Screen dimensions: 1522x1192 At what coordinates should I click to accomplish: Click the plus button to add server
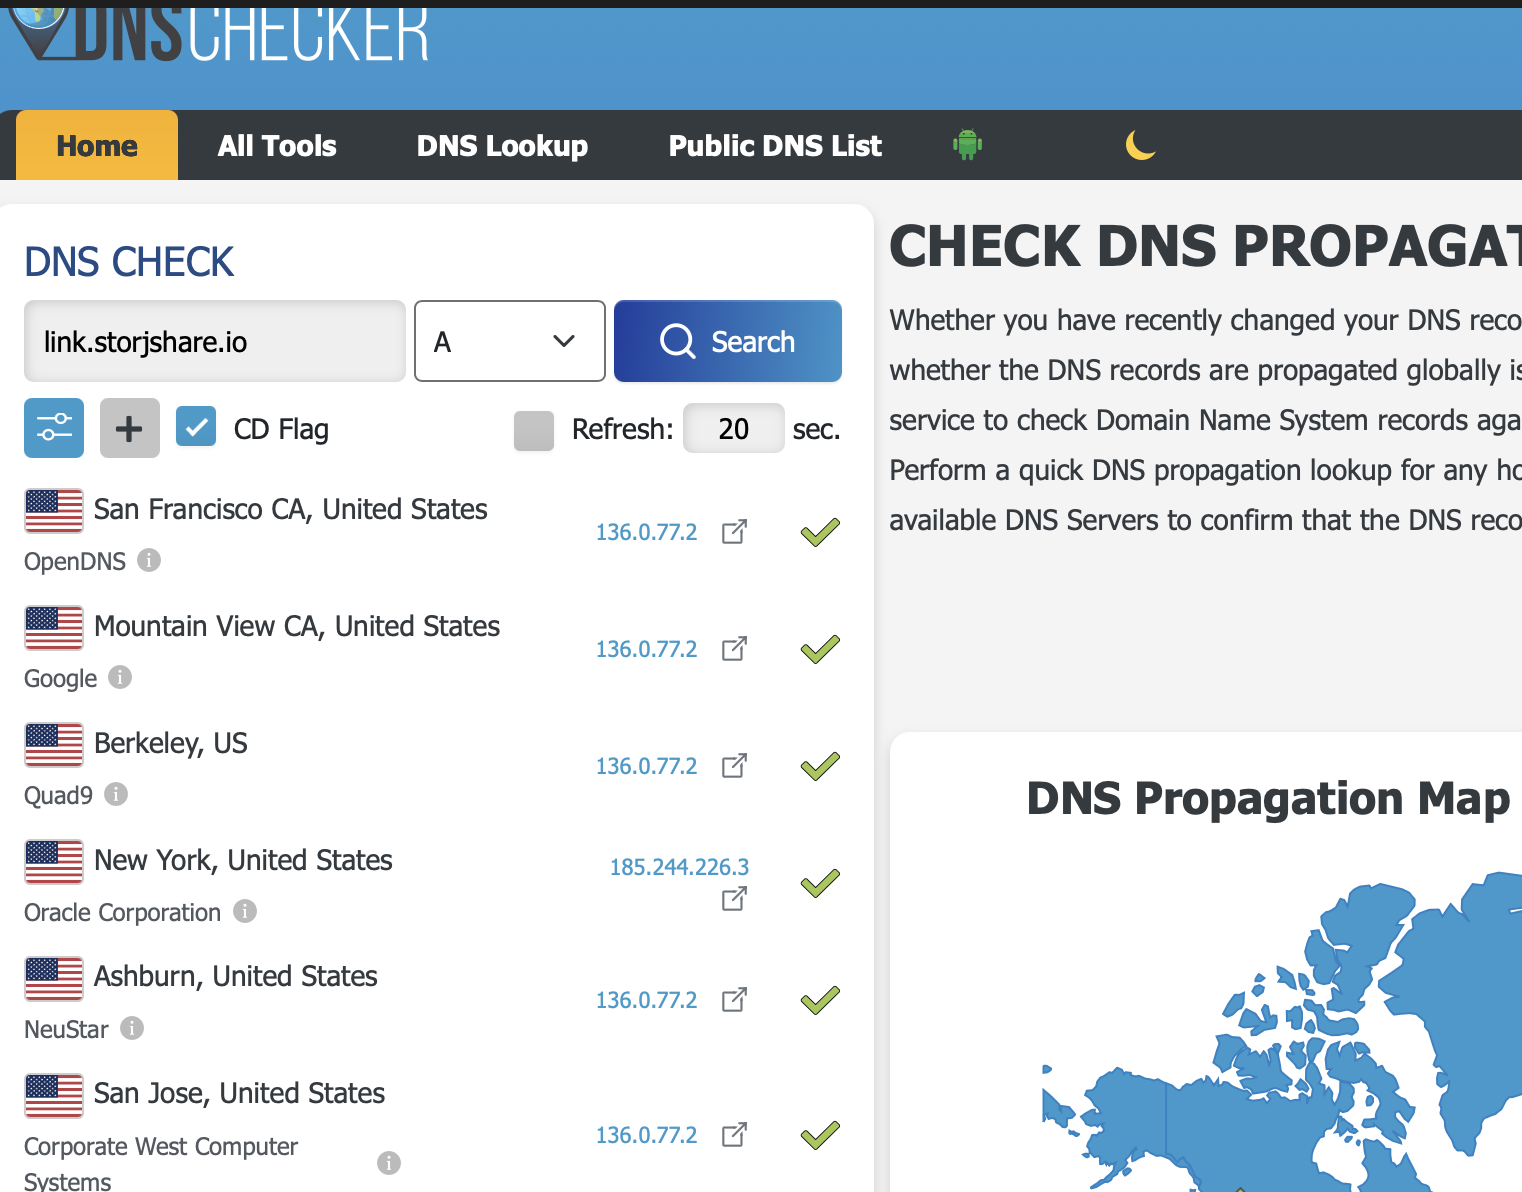click(129, 428)
